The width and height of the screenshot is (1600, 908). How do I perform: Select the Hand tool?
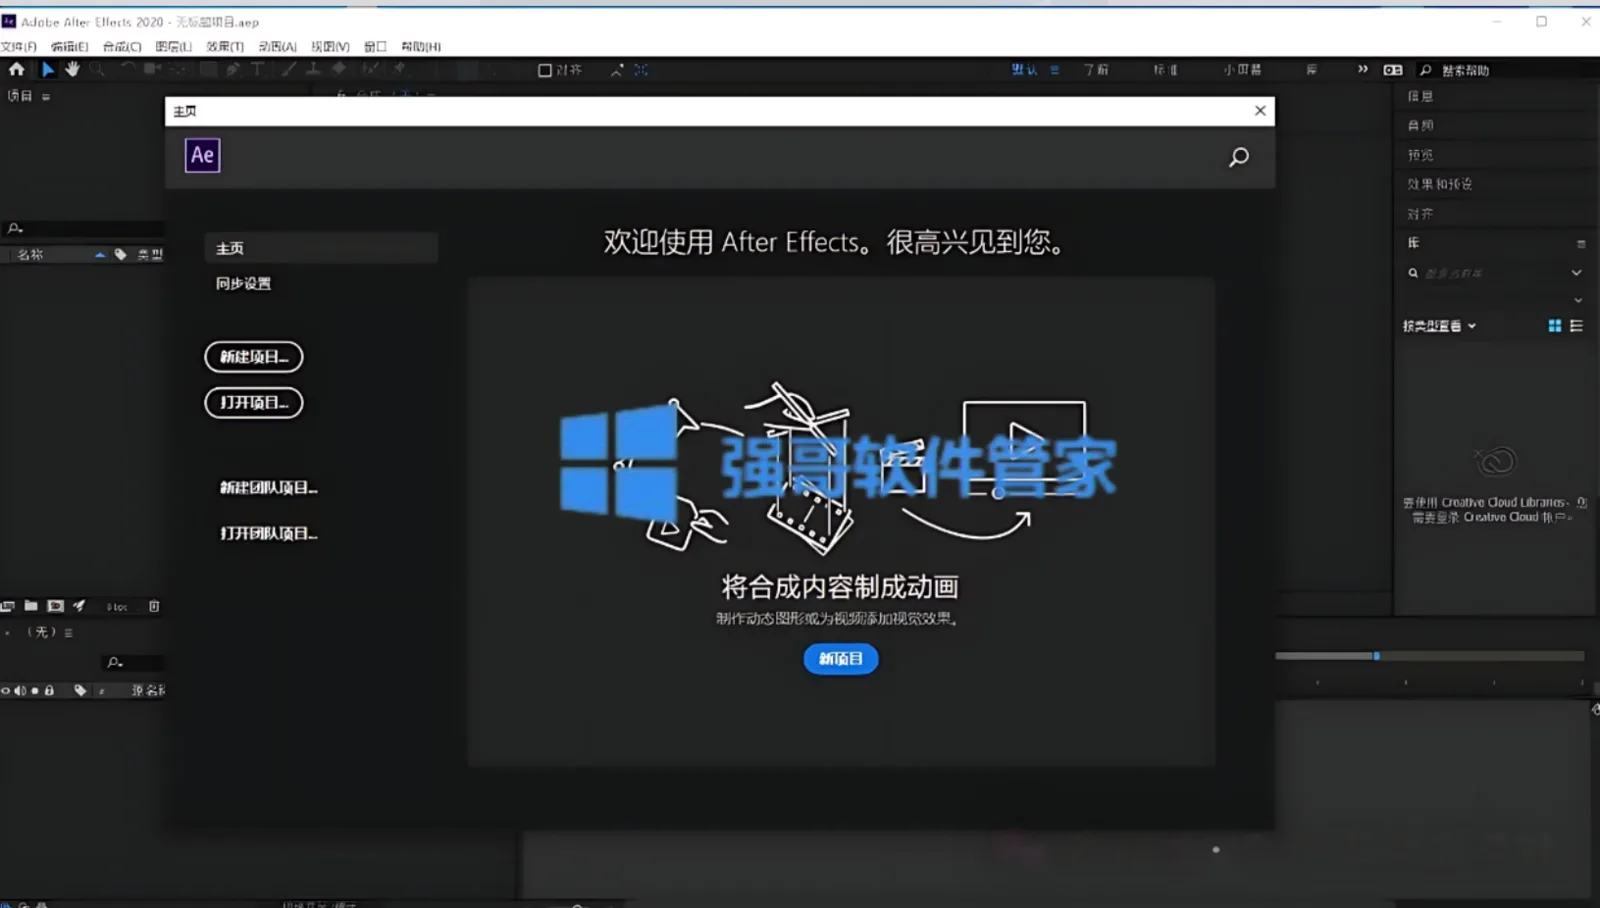pyautogui.click(x=72, y=69)
